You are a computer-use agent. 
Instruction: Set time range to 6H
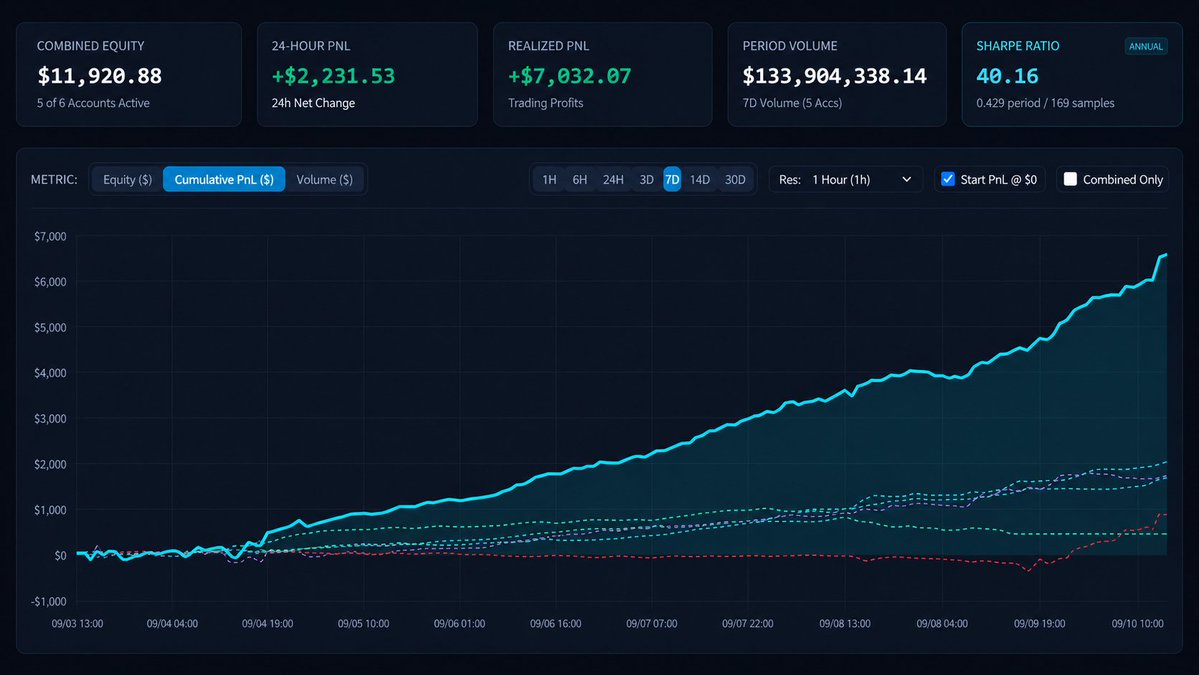click(x=580, y=180)
